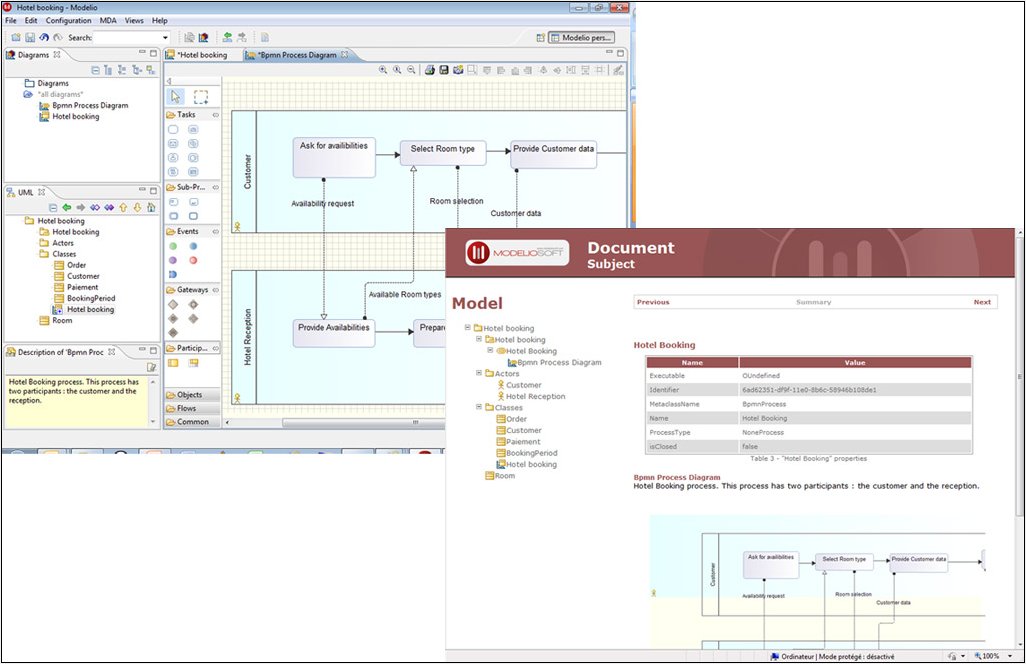Pick the purple event from the palette
The image size is (1026, 664).
[x=173, y=260]
